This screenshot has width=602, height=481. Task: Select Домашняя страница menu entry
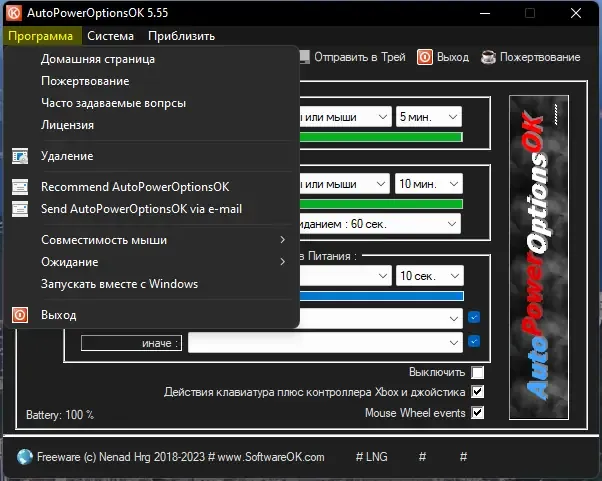click(x=151, y=59)
